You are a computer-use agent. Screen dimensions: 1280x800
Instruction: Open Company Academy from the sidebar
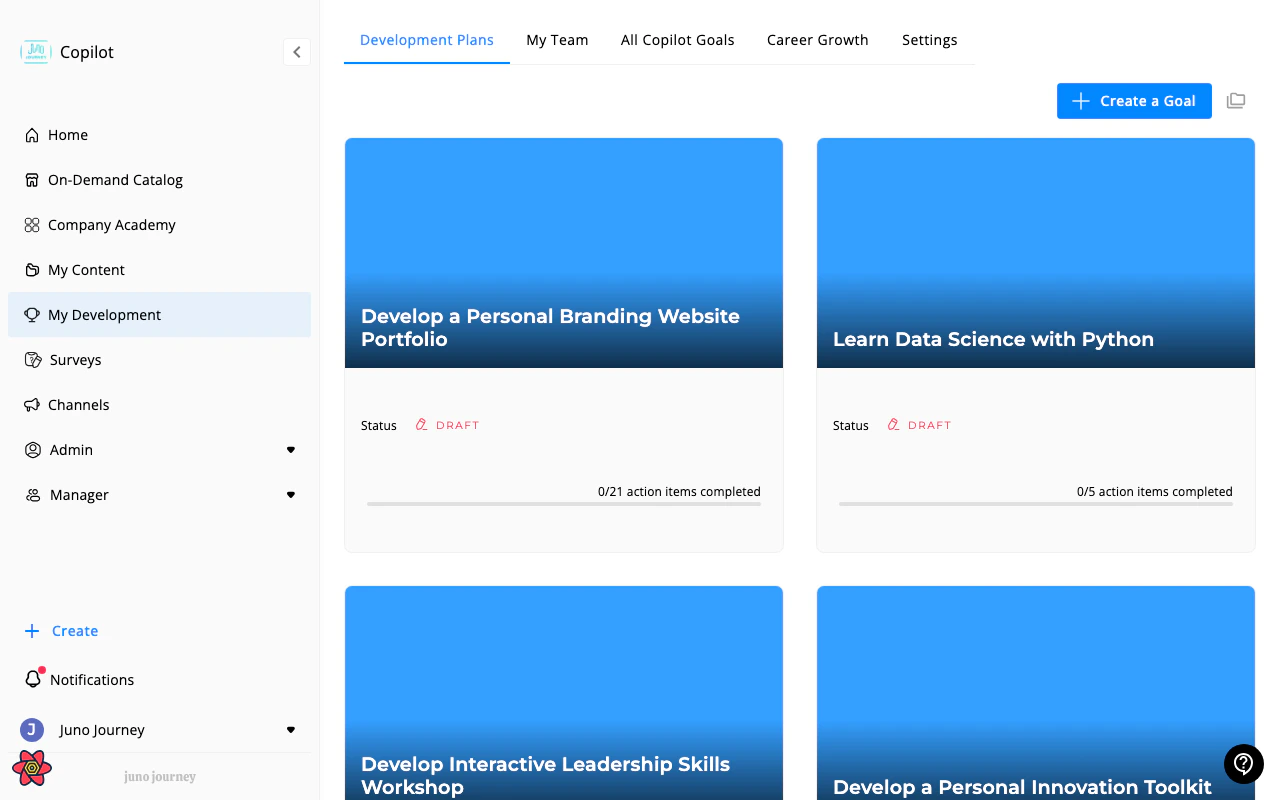click(x=112, y=225)
